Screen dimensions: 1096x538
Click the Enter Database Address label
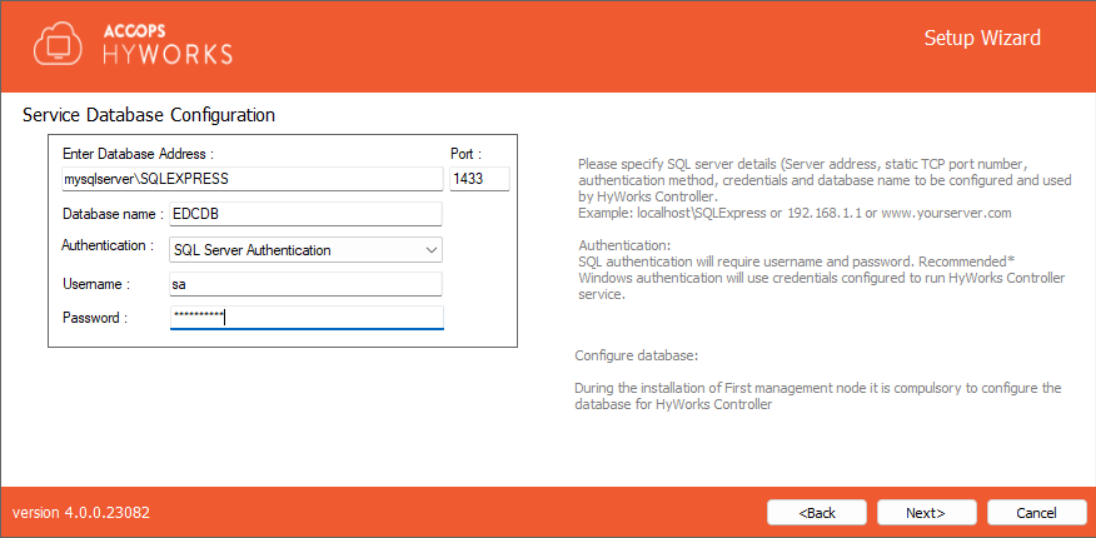coord(138,154)
